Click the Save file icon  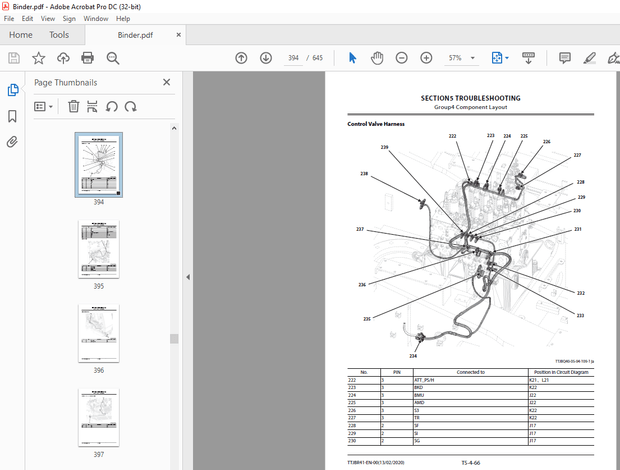(x=14, y=58)
